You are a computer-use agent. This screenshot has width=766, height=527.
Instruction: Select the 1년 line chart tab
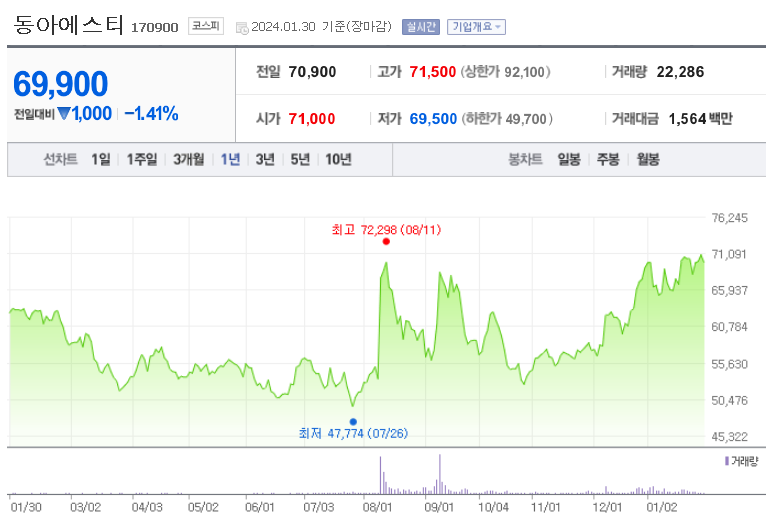(230, 159)
